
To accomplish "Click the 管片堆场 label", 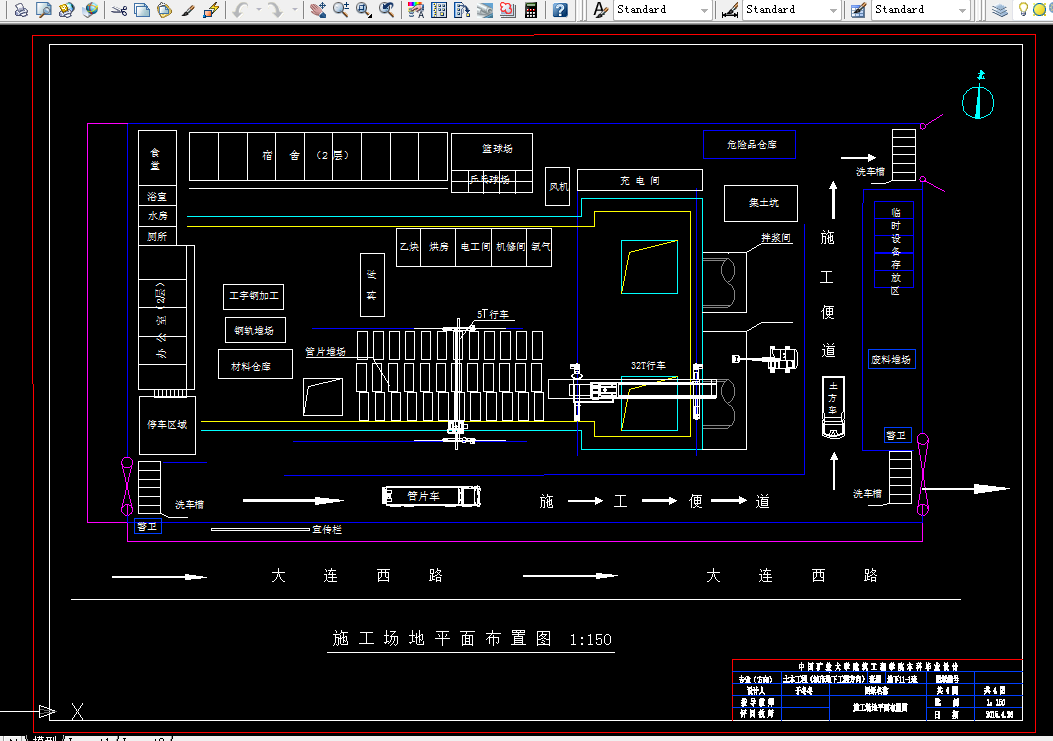I will pos(326,351).
